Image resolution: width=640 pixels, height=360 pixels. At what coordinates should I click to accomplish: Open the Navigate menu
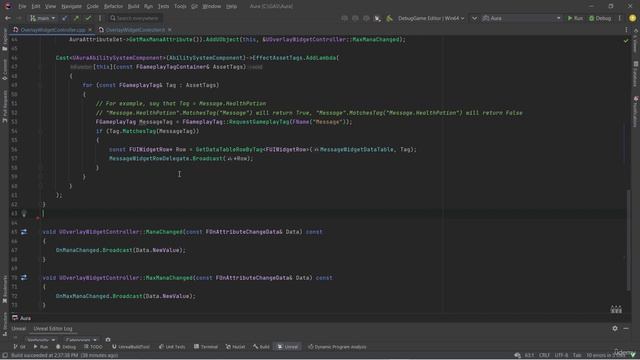pyautogui.click(x=71, y=7)
